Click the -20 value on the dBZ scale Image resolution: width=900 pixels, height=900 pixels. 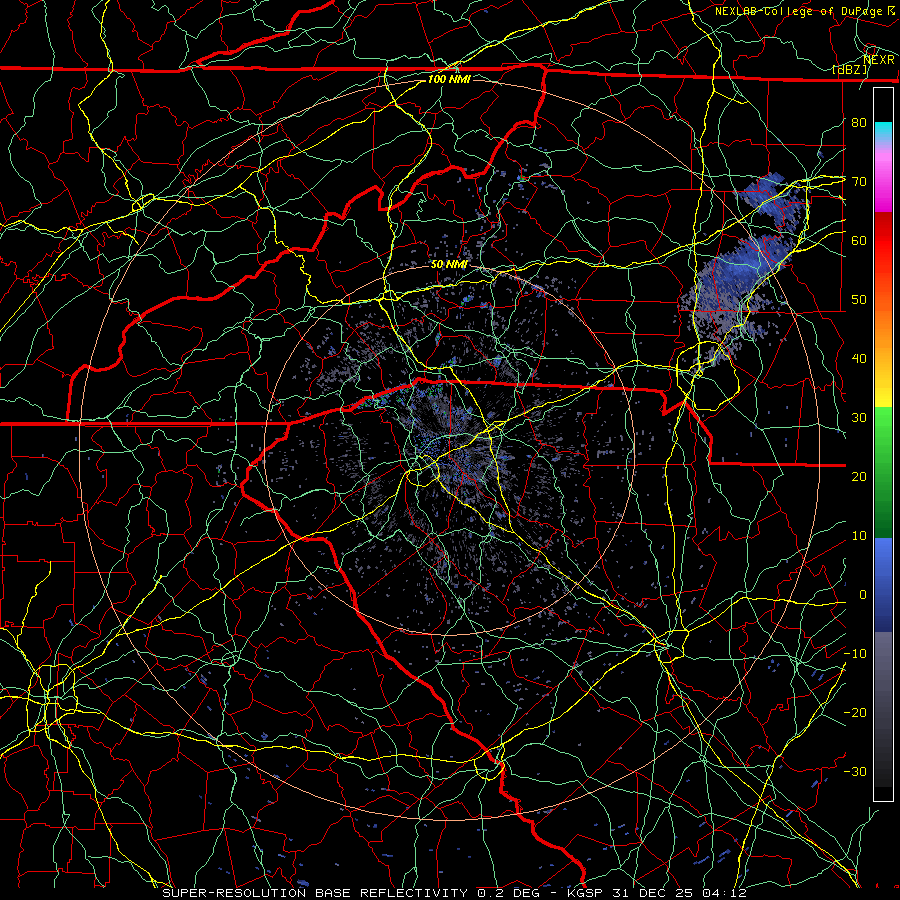(x=855, y=713)
